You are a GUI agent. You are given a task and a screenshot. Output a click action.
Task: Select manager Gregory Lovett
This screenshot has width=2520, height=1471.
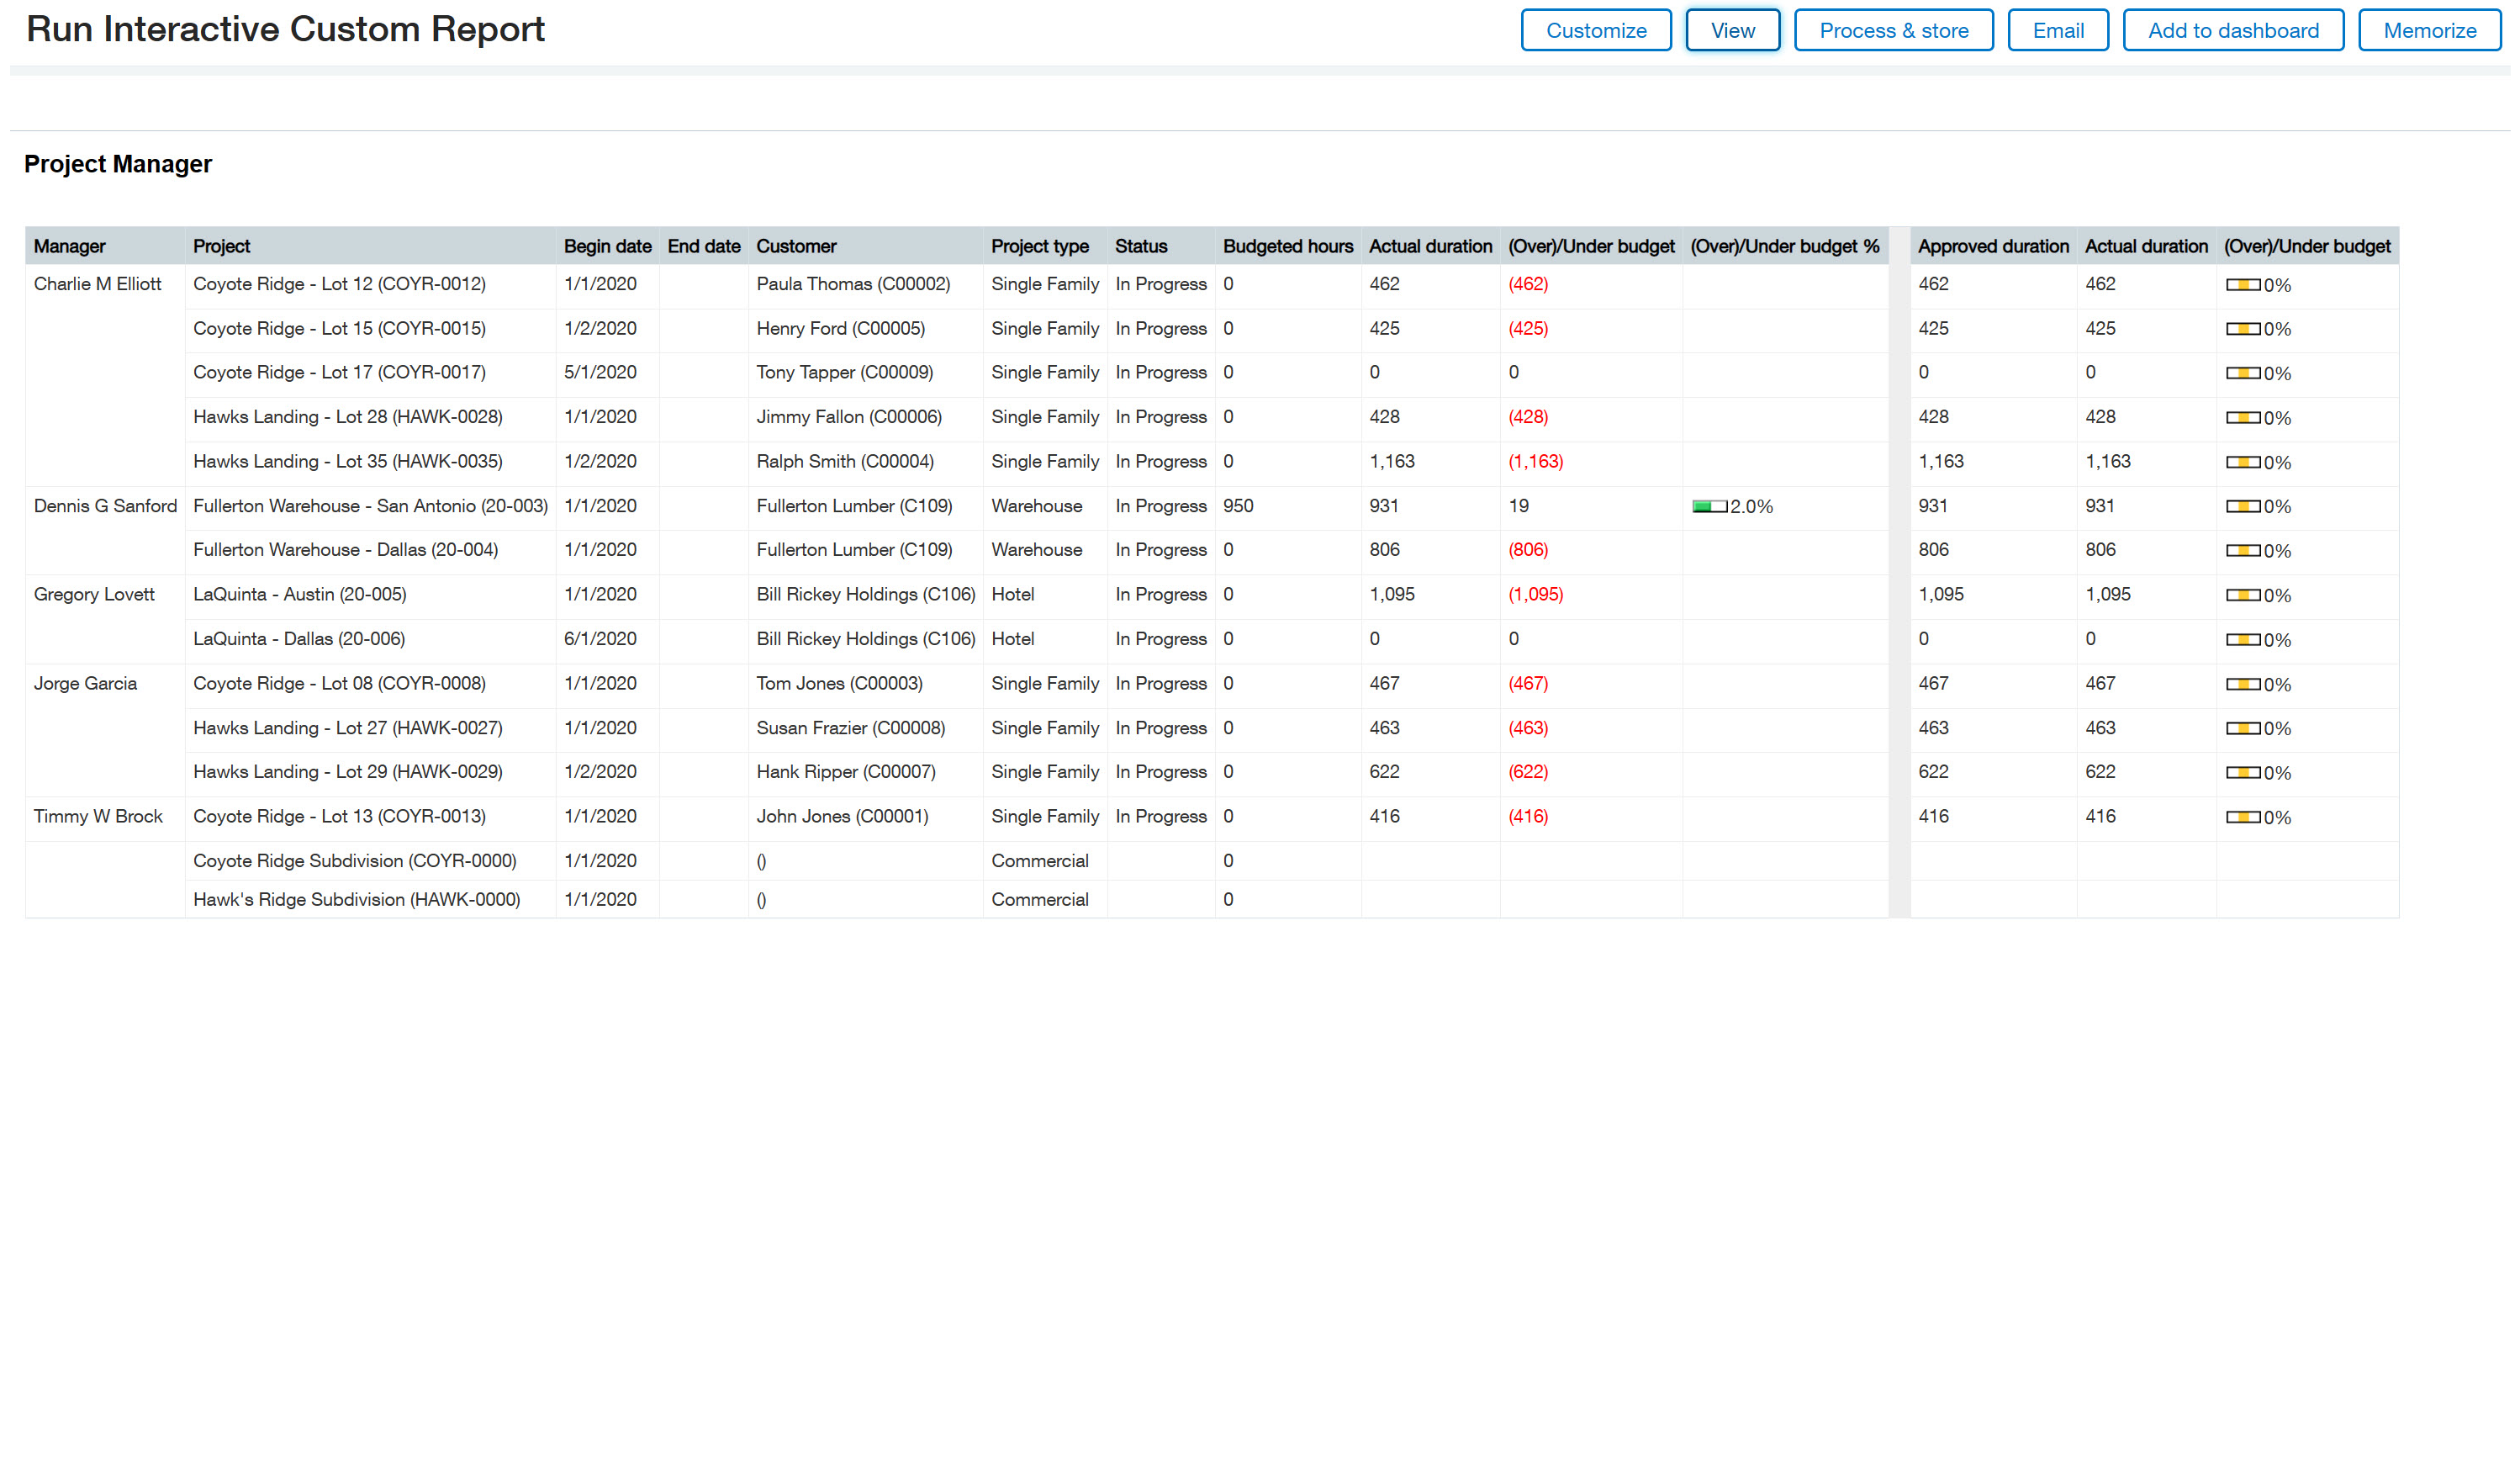click(94, 594)
